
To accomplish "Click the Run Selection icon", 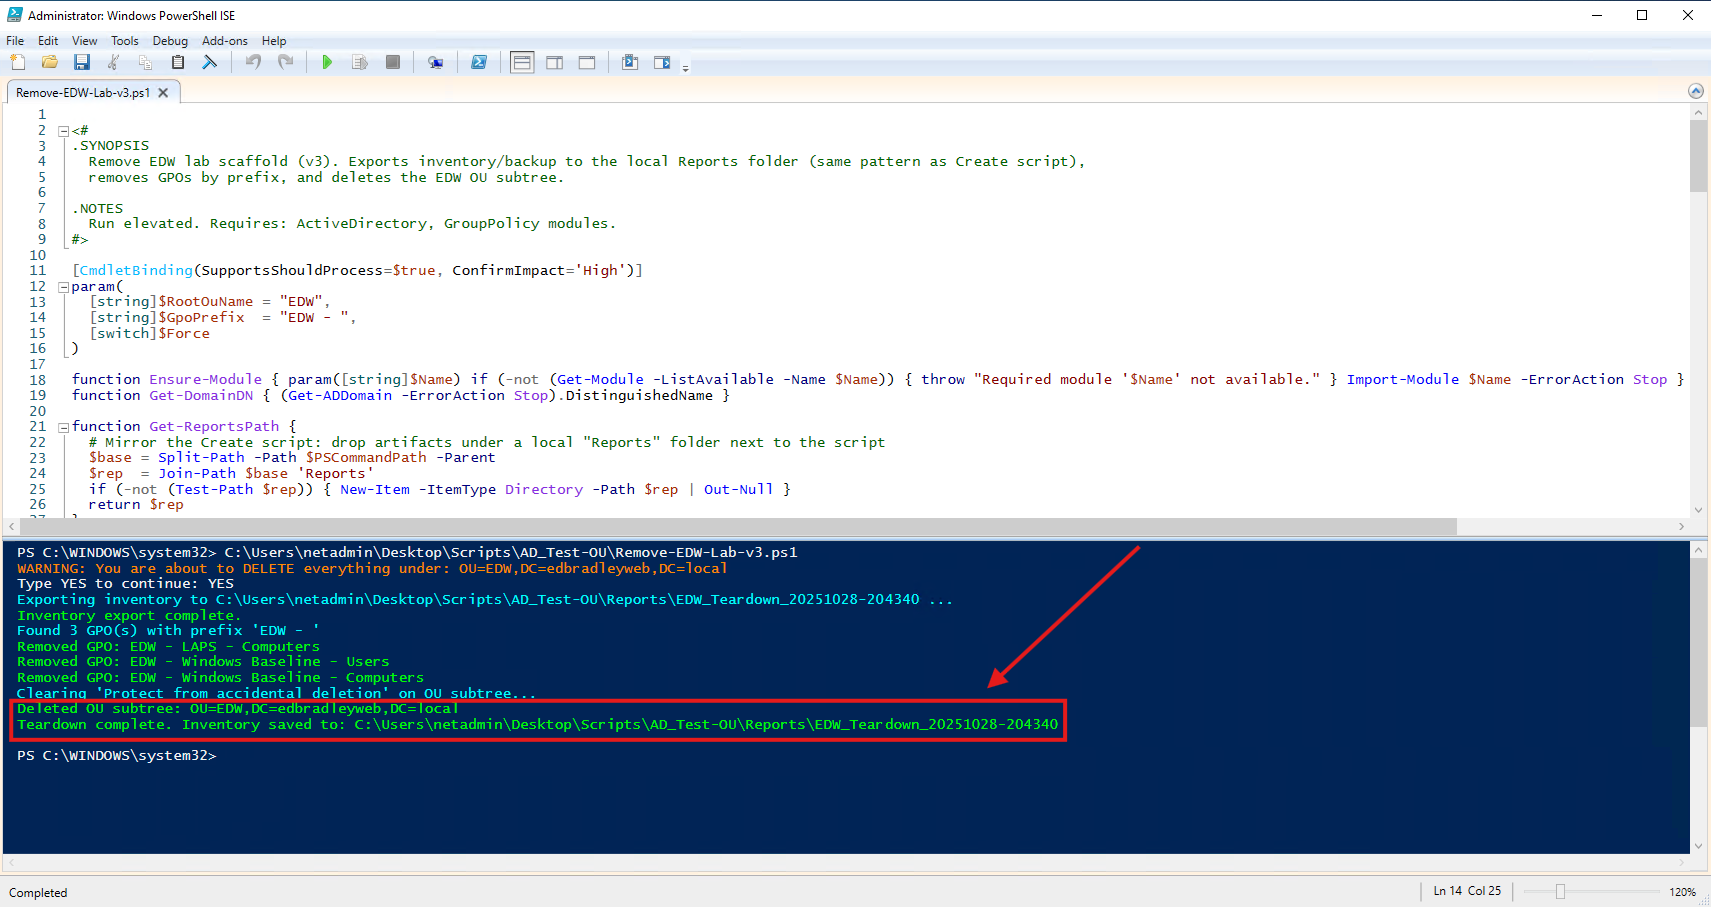I will [360, 62].
